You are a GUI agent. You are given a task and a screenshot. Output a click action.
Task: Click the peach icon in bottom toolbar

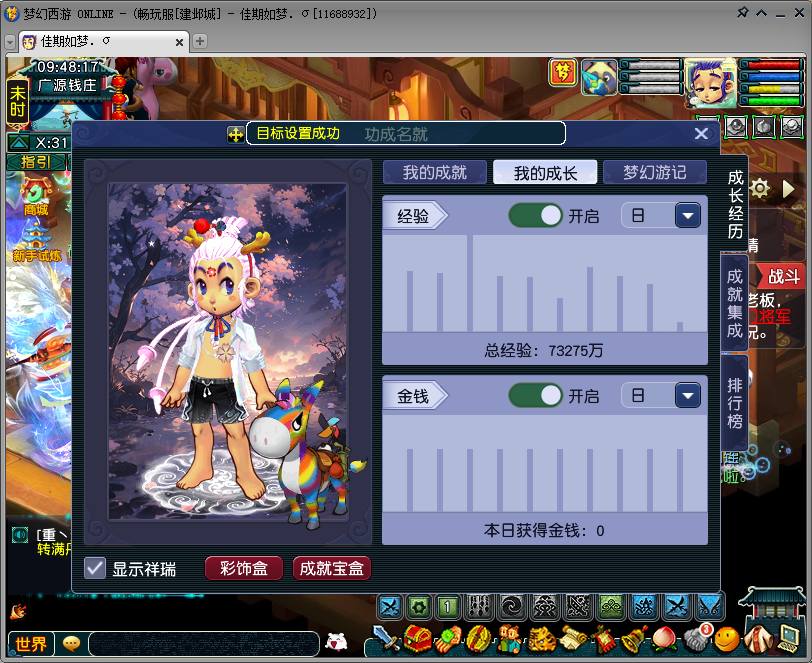pyautogui.click(x=664, y=638)
